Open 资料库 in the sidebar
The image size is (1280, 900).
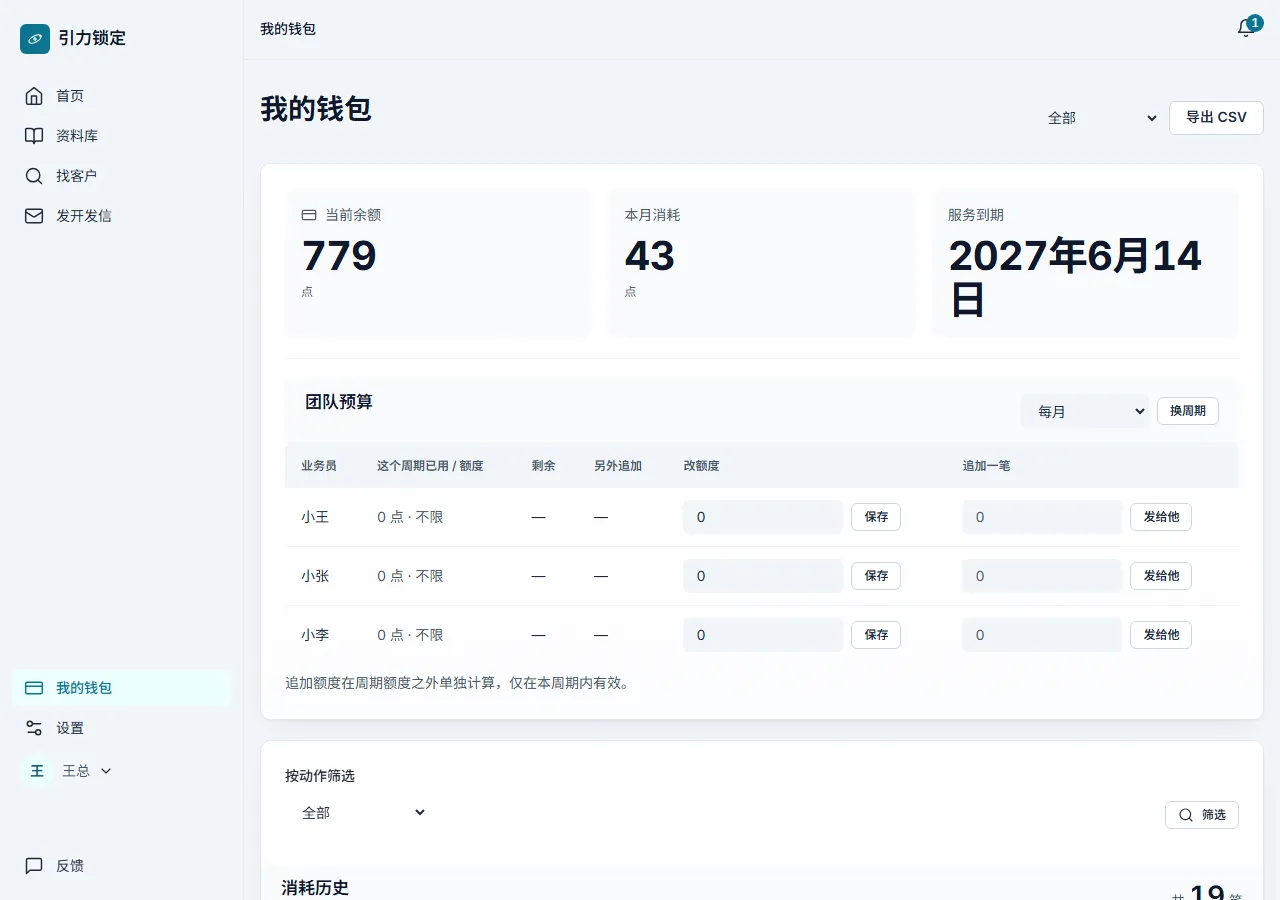pos(122,136)
